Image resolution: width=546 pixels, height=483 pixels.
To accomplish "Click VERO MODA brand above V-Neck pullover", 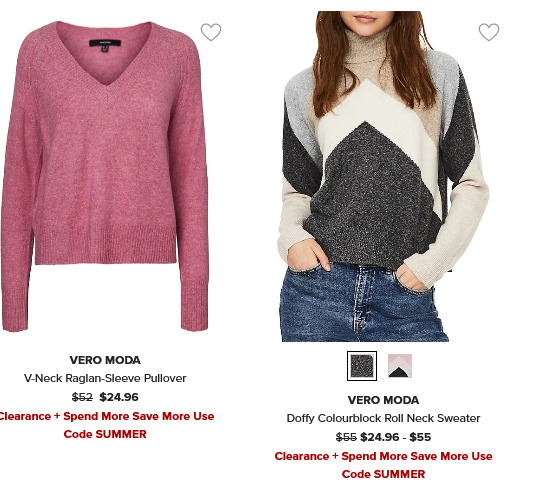I will (x=105, y=360).
